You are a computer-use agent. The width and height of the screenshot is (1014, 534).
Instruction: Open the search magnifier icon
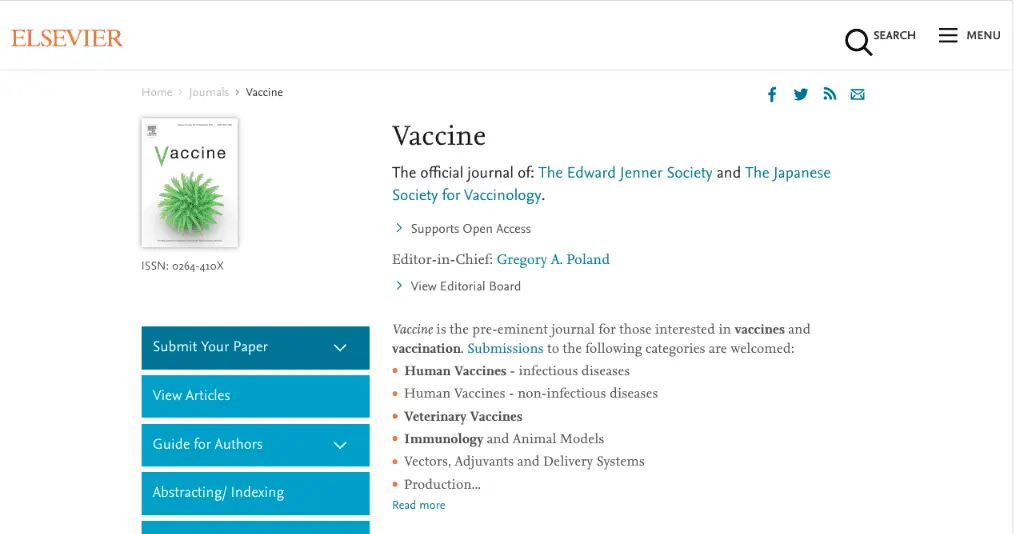pyautogui.click(x=858, y=42)
